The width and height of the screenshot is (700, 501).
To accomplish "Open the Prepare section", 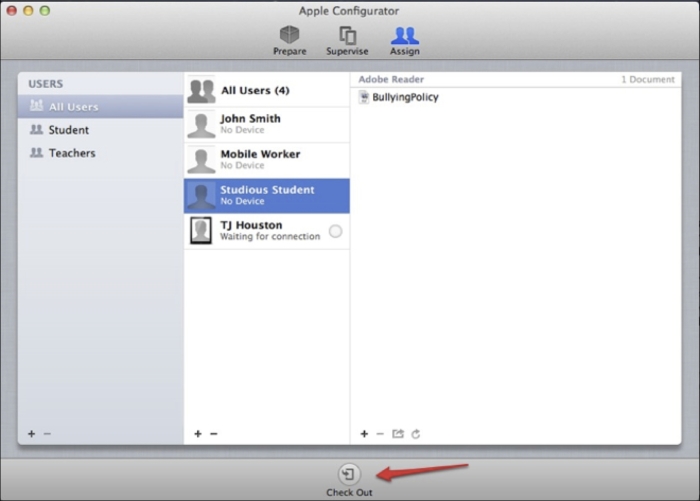I will pyautogui.click(x=289, y=40).
